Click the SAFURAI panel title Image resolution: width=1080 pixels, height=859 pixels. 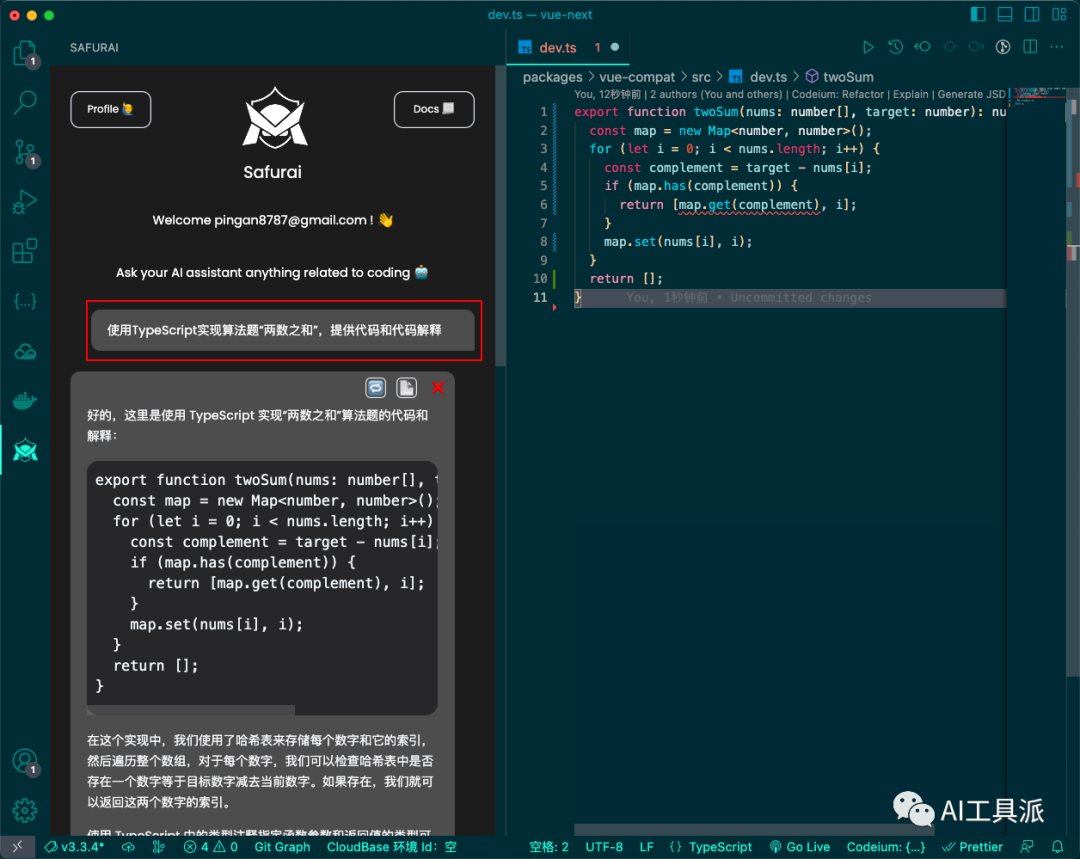point(94,48)
